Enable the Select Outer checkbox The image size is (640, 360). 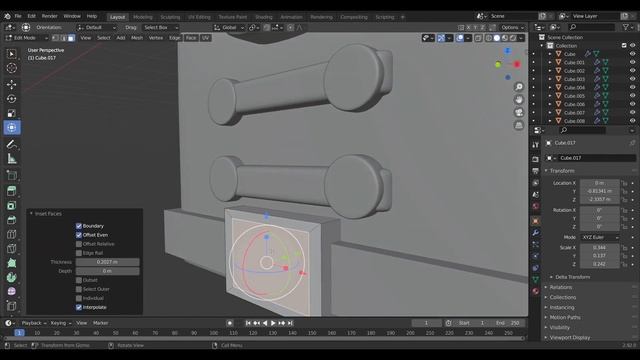click(79, 289)
